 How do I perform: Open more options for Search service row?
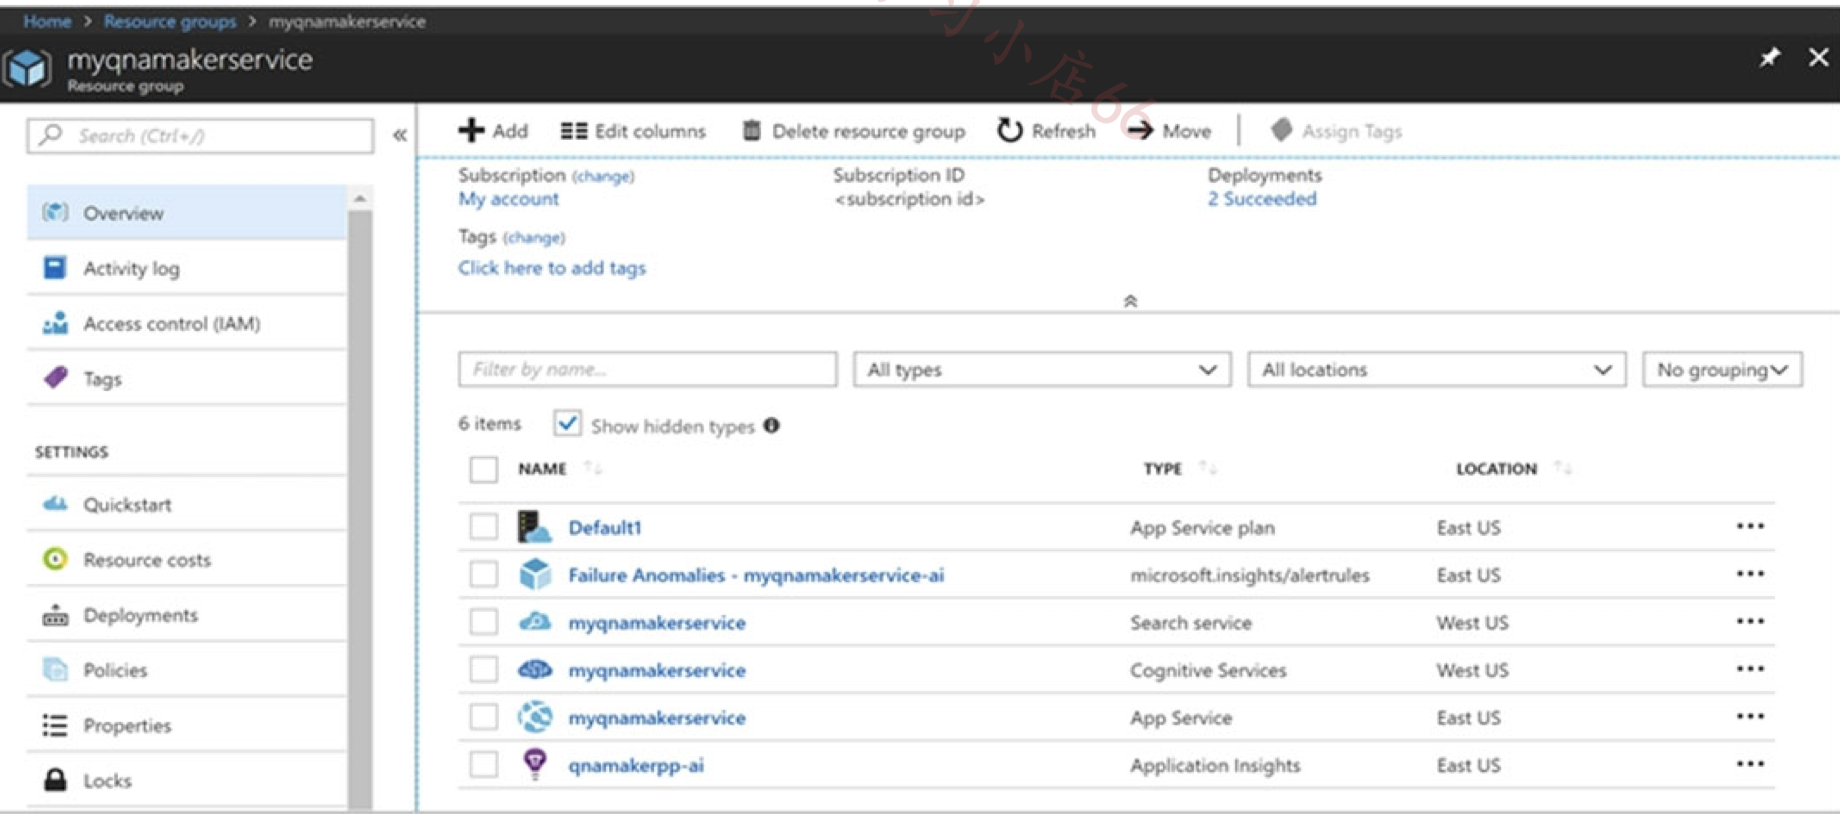[1750, 621]
